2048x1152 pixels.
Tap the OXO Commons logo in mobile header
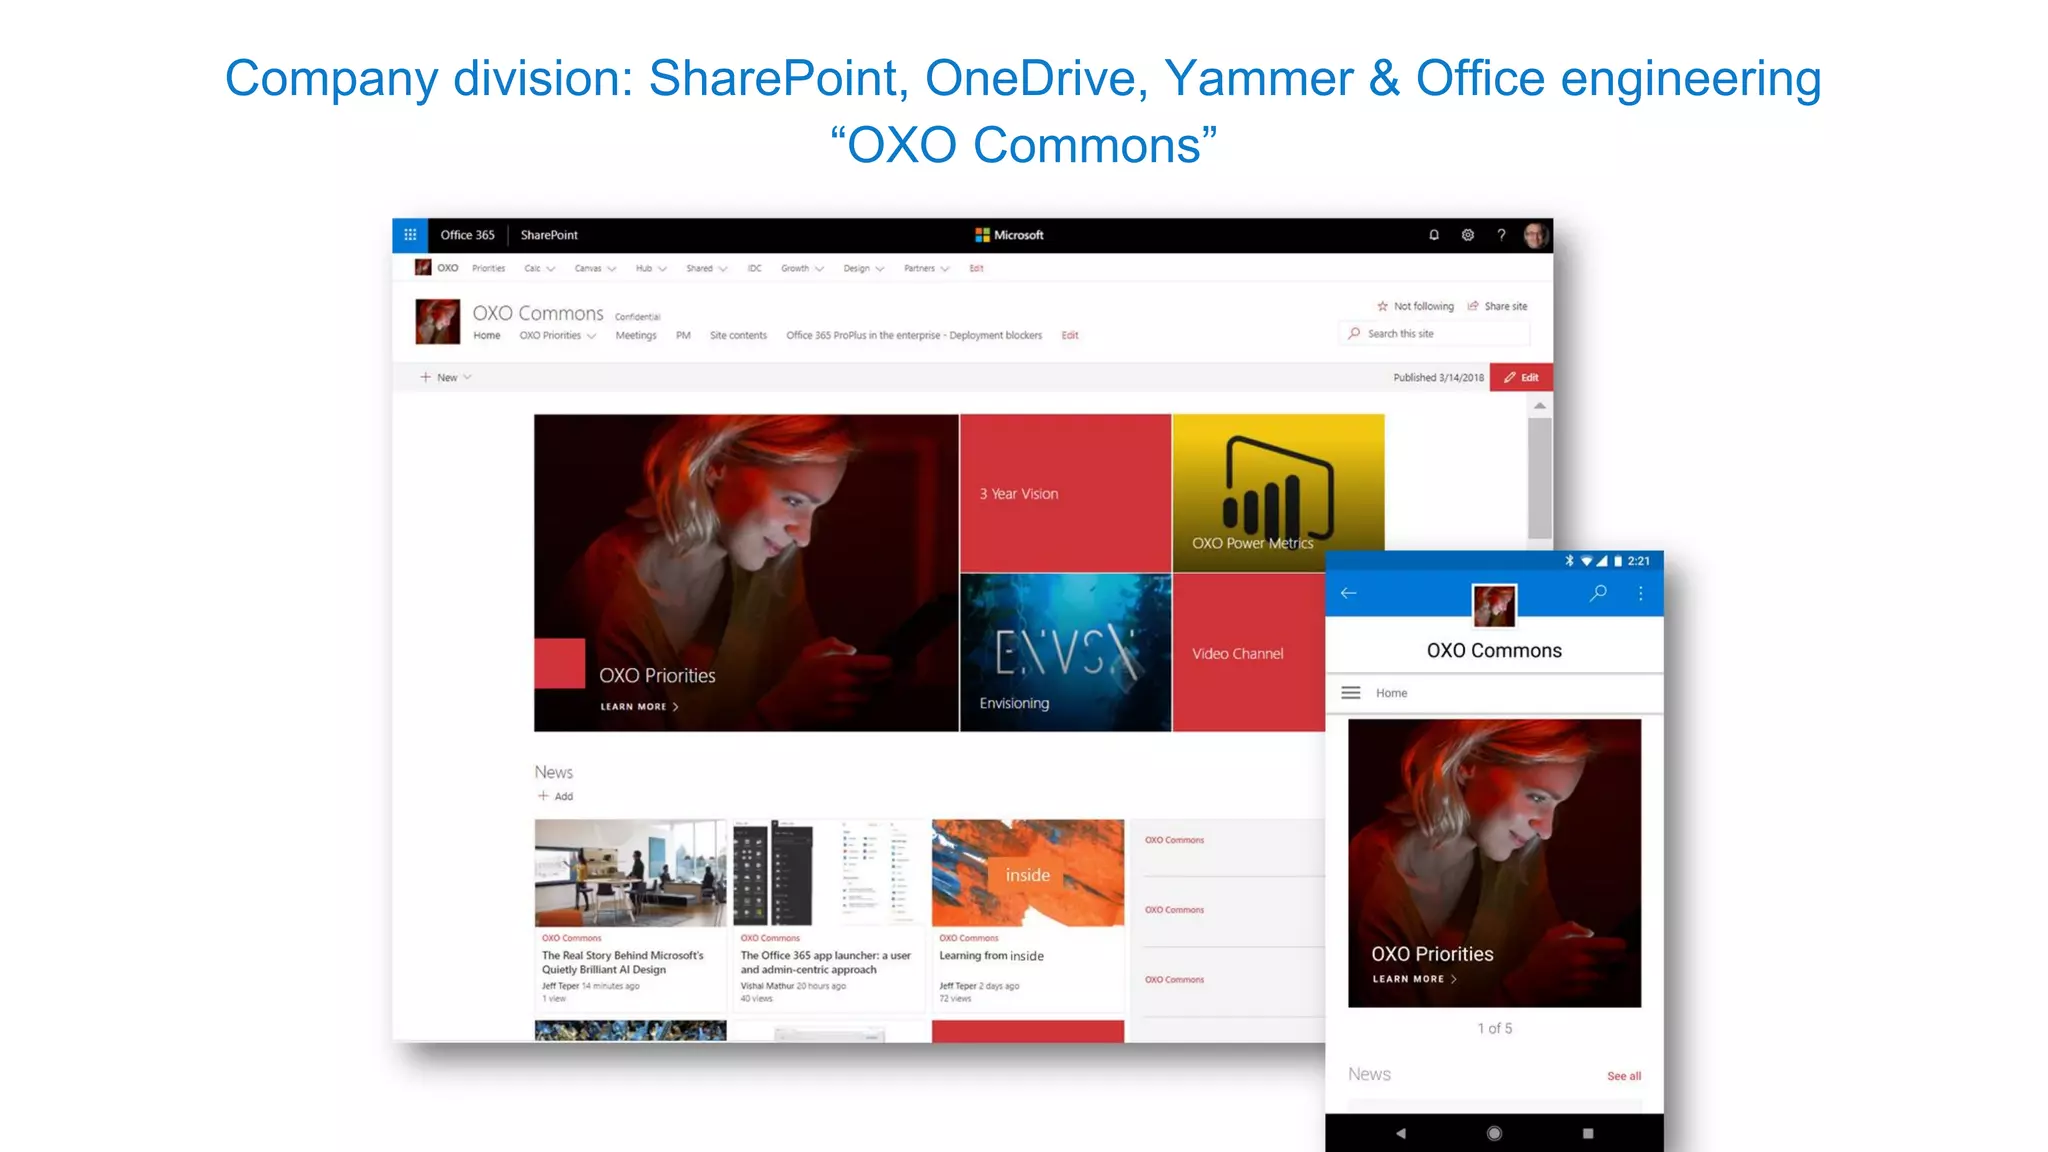pos(1494,605)
